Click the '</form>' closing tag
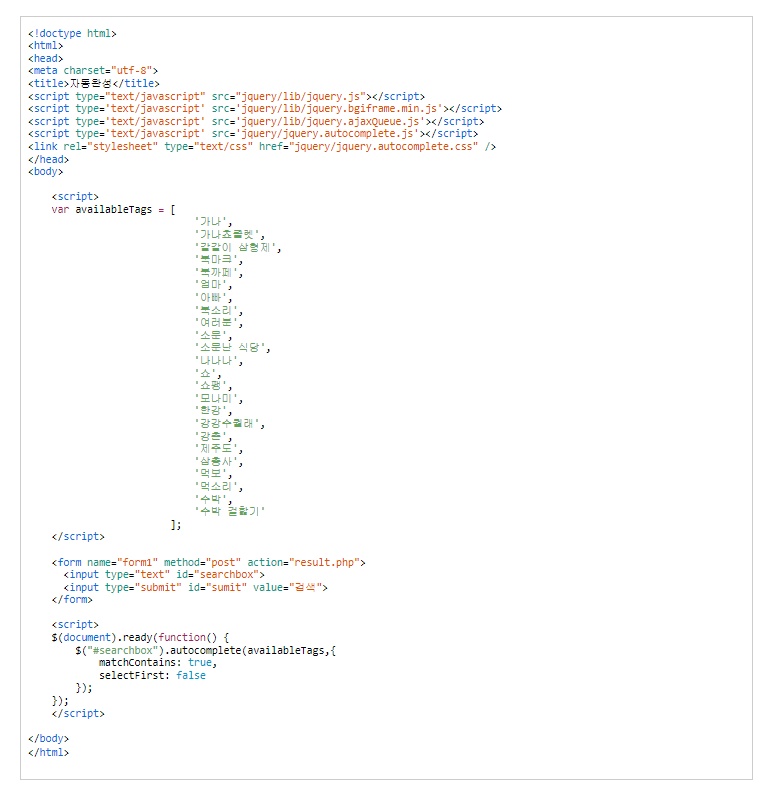 (72, 600)
